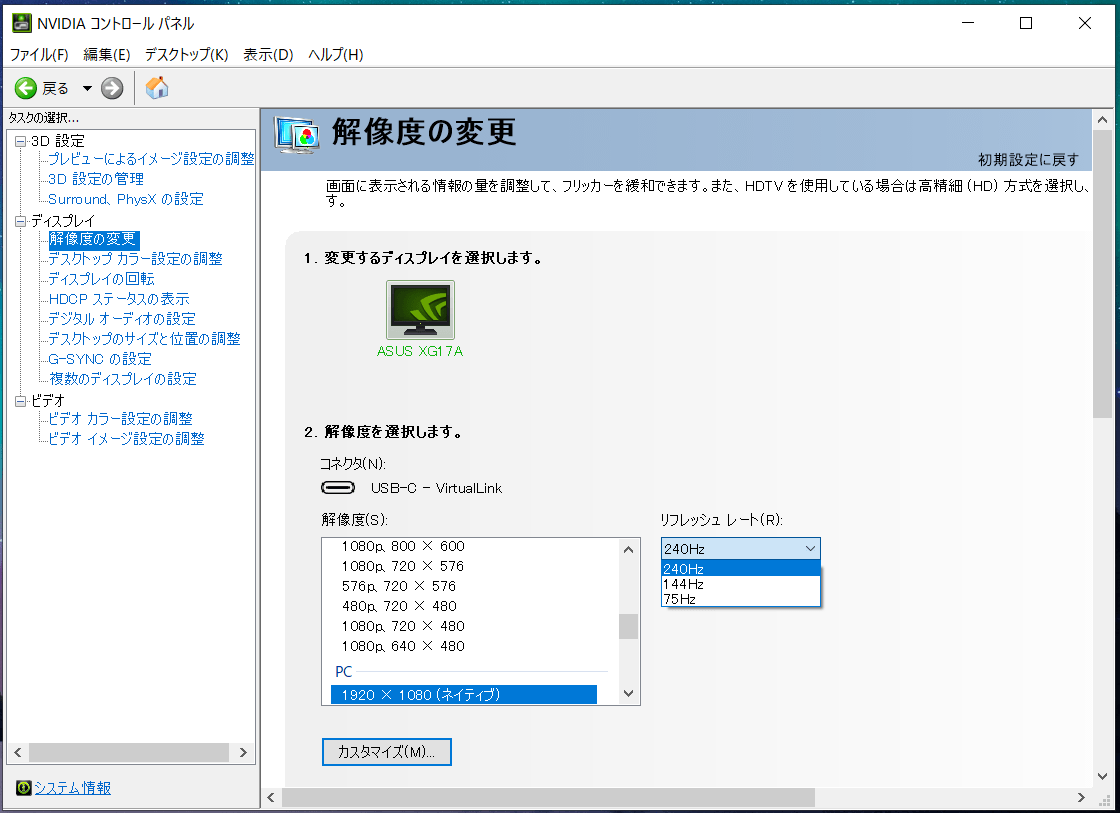Open デジタル オーディオの設定
Image resolution: width=1120 pixels, height=813 pixels.
pos(121,319)
